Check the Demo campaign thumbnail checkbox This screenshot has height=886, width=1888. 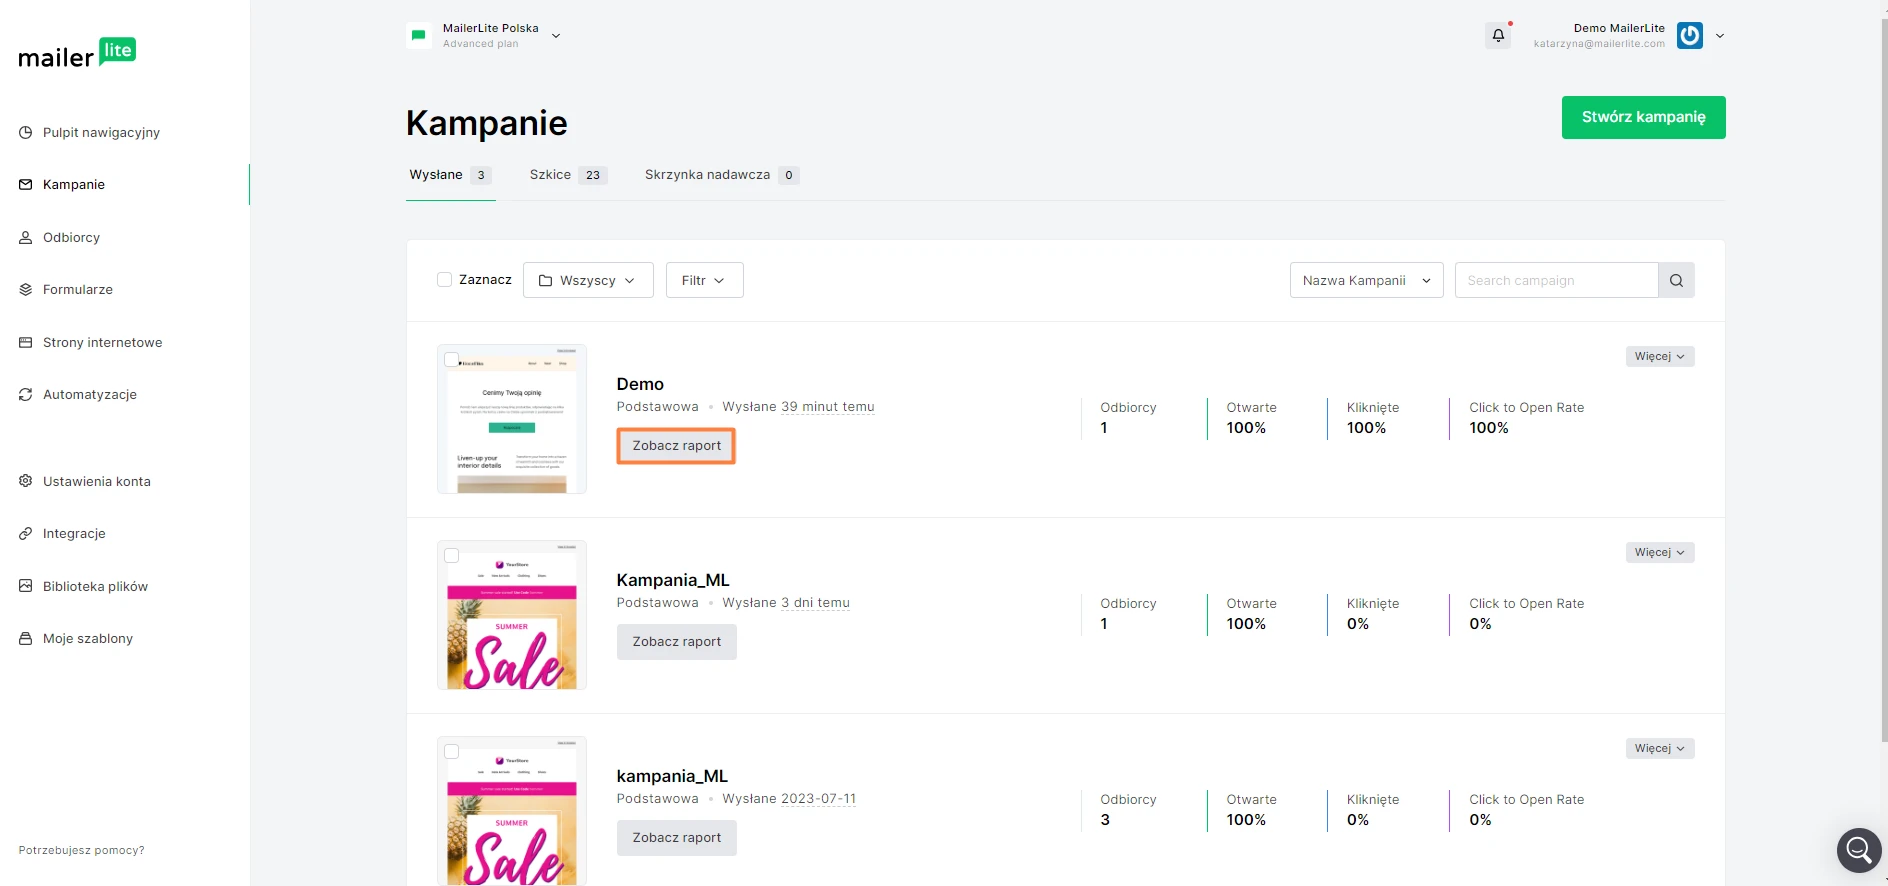coord(452,359)
